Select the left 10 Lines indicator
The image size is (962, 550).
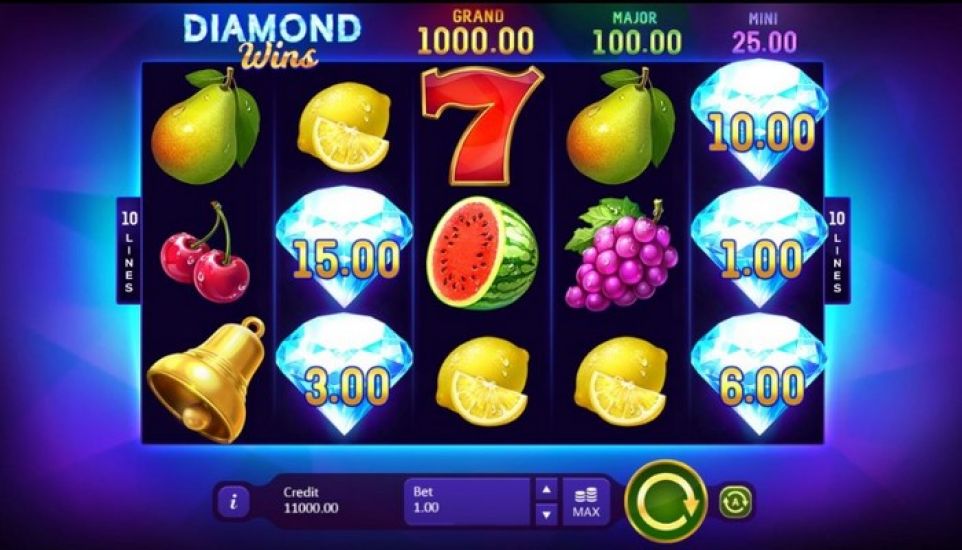point(129,251)
